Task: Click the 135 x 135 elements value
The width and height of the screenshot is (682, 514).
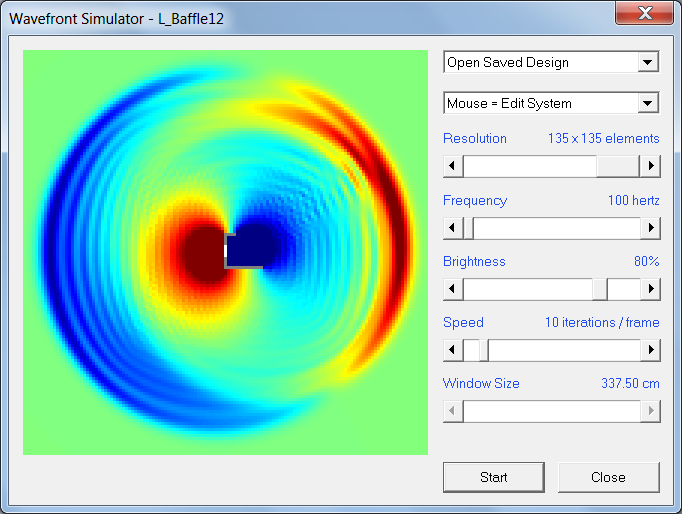Action: tap(603, 138)
